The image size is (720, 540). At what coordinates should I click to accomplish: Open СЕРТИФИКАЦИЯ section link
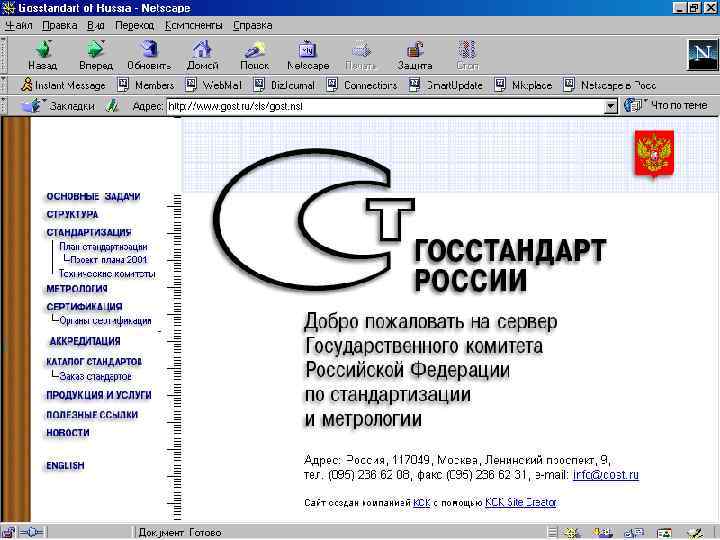[x=84, y=307]
